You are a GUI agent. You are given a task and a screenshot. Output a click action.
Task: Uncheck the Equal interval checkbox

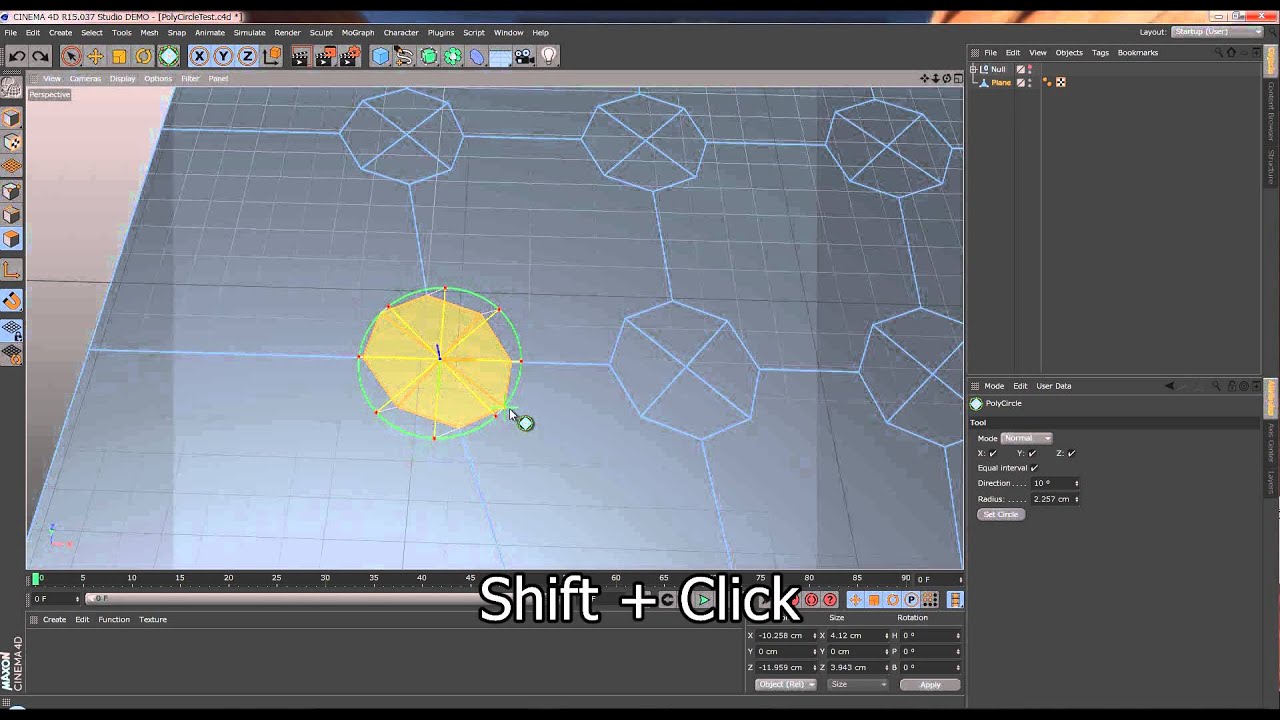pyautogui.click(x=1034, y=468)
